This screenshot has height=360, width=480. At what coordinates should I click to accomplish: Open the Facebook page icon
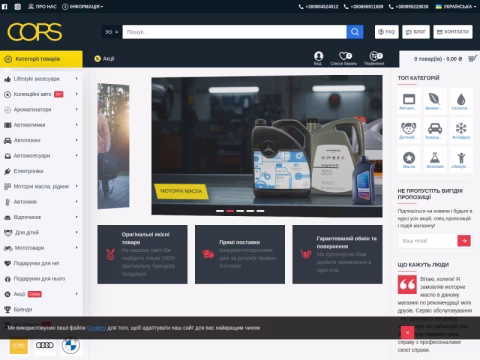tap(5, 7)
